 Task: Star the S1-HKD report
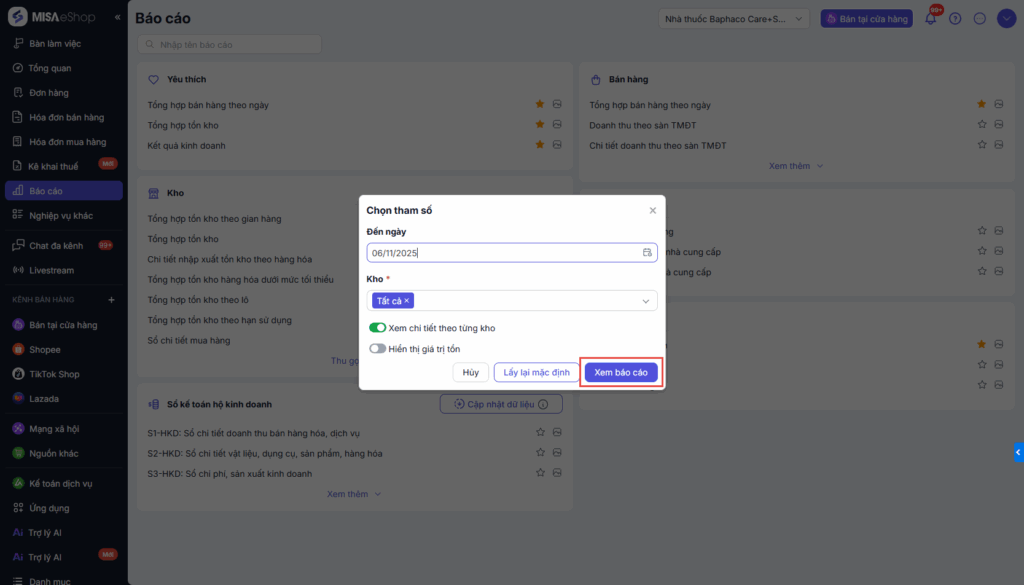(540, 432)
